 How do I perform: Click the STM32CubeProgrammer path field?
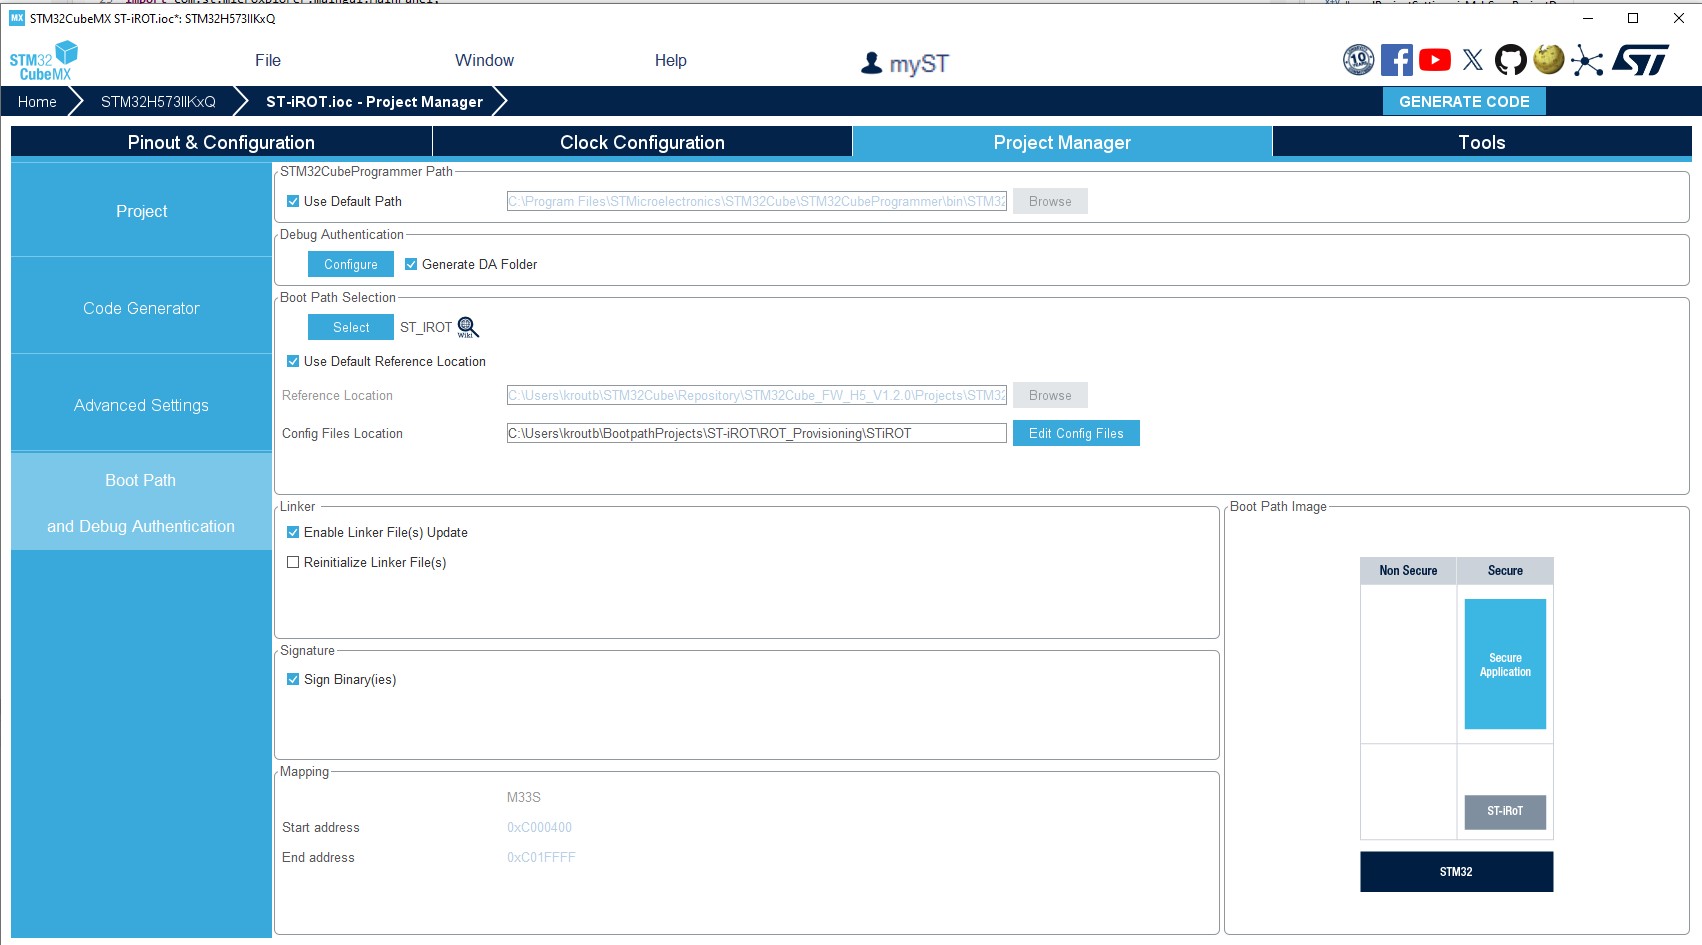coord(757,201)
